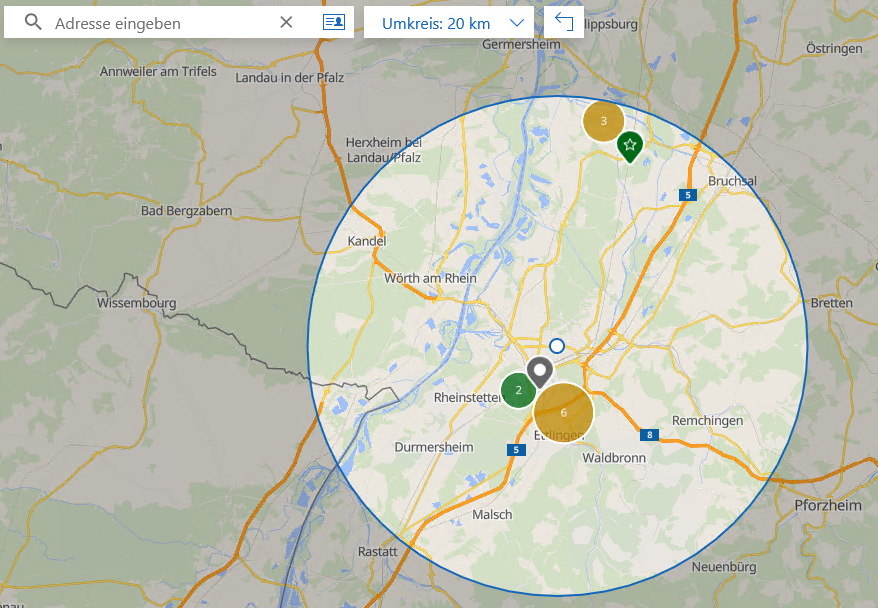Clear the address field with the X

(286, 22)
